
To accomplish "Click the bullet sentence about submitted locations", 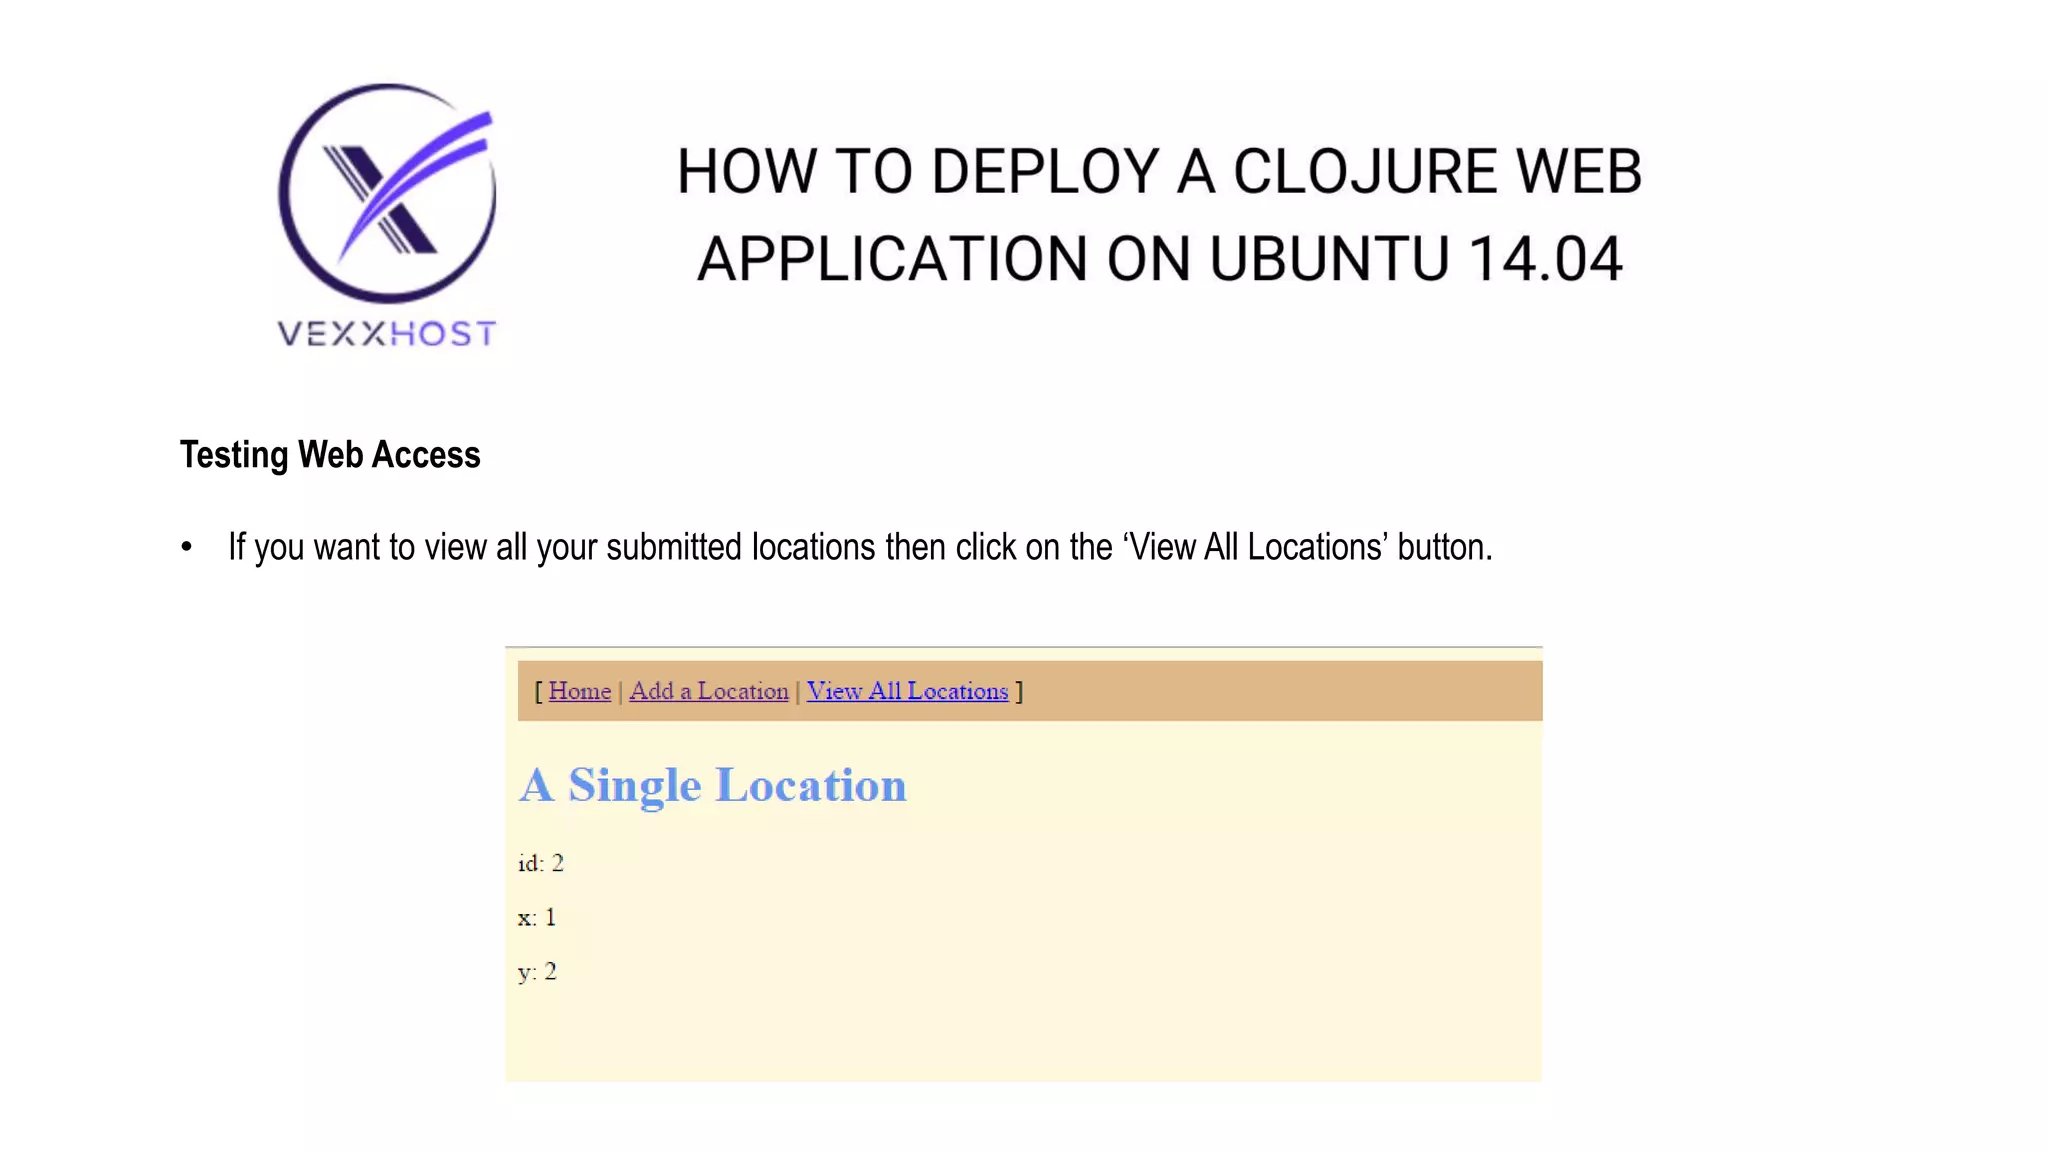I will (860, 547).
